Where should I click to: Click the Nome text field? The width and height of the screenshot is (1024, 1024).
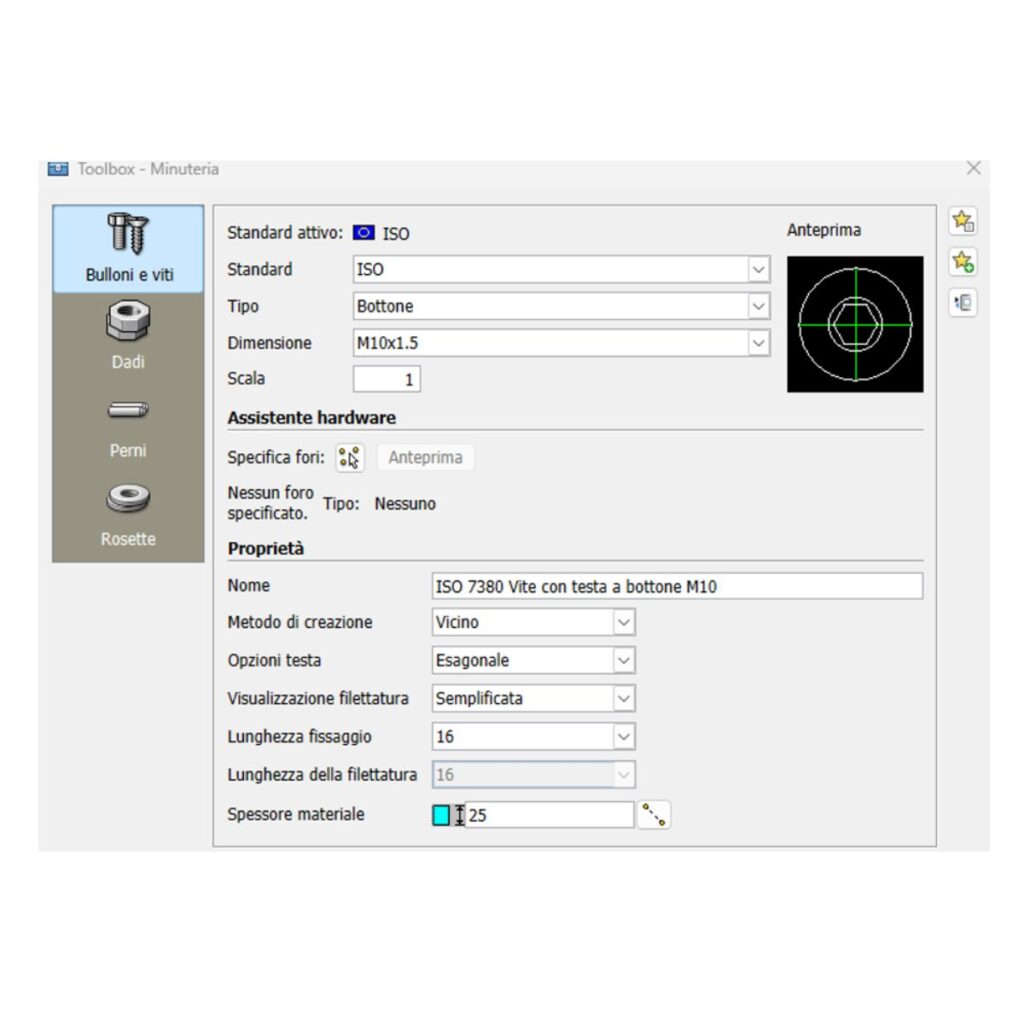click(x=677, y=586)
